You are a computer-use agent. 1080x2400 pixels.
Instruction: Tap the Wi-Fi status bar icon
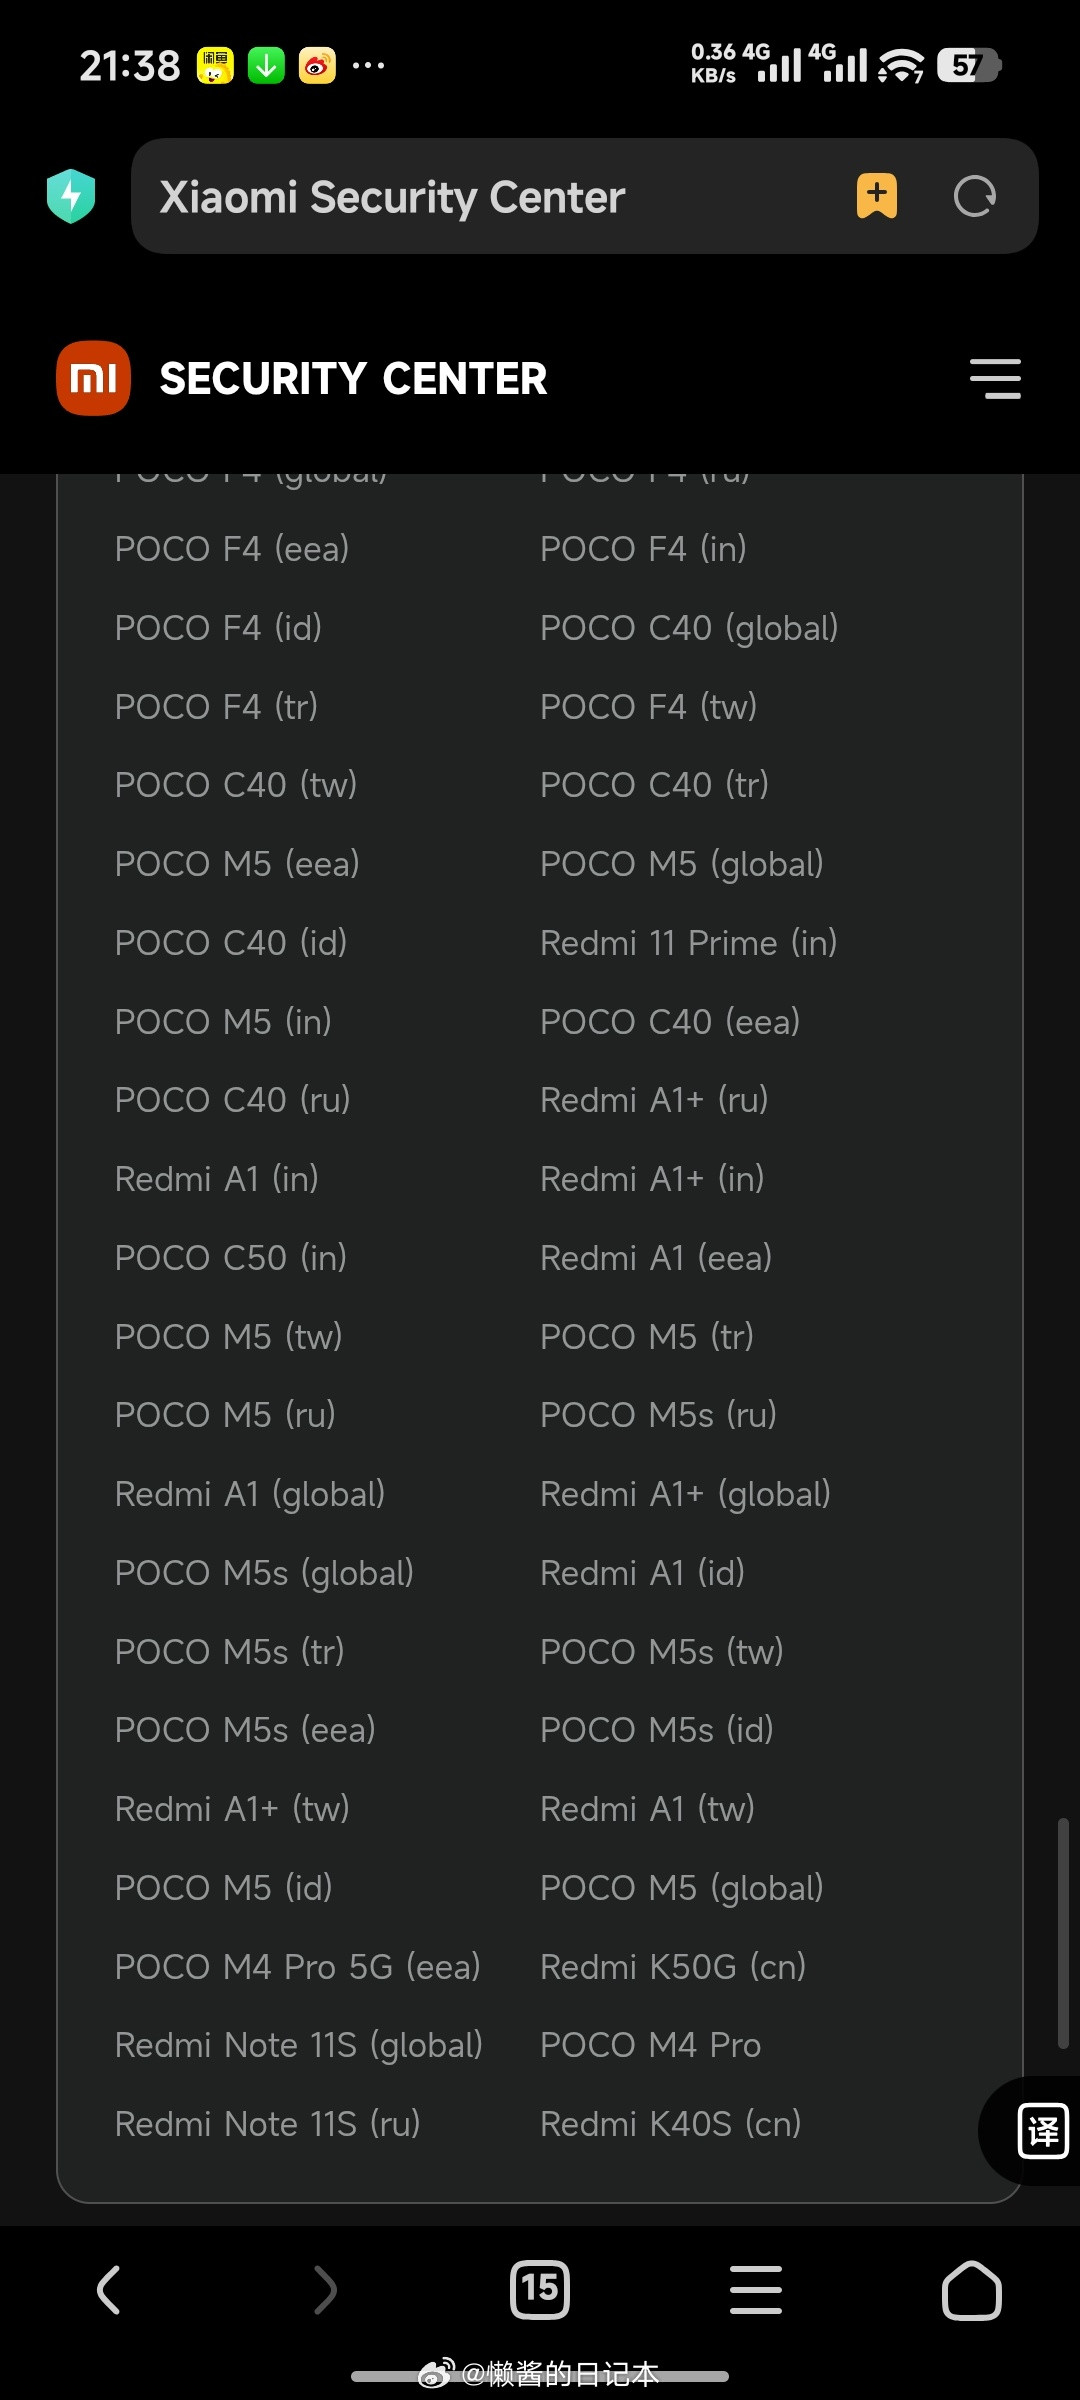[x=901, y=66]
